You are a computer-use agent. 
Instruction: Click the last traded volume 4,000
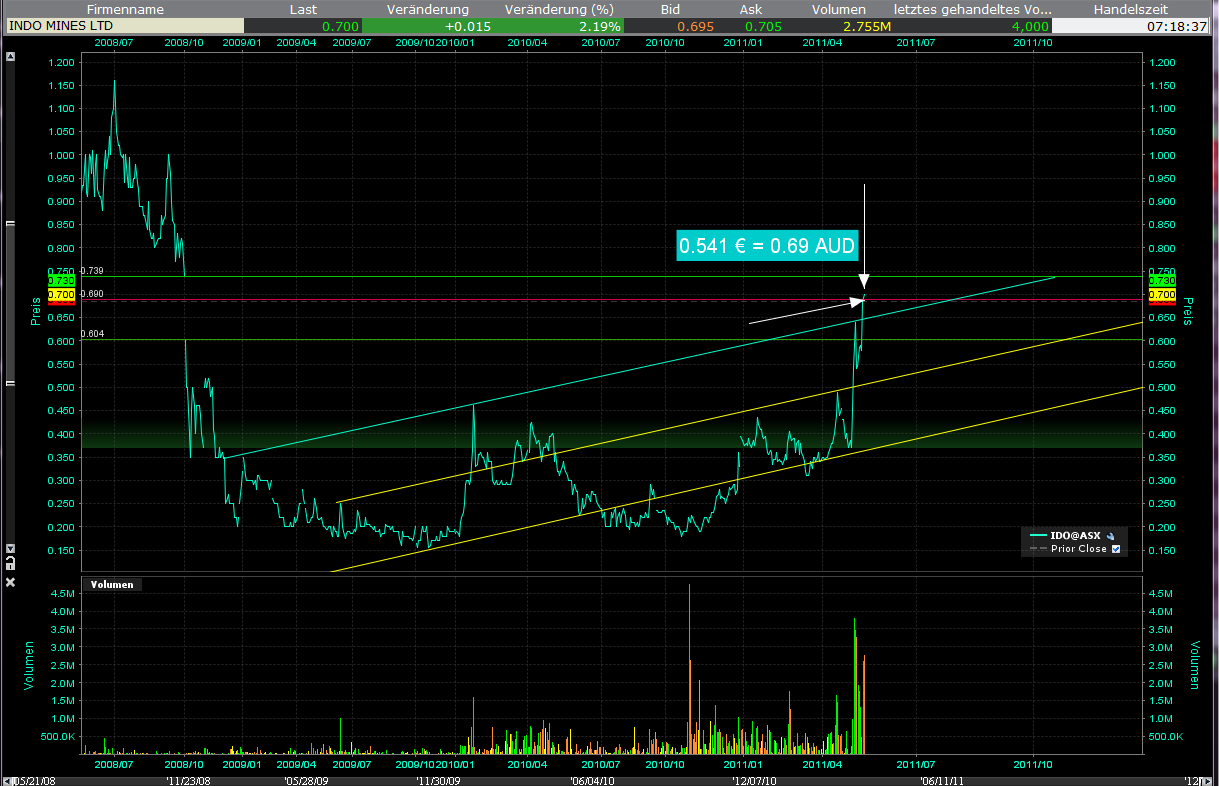point(1030,26)
